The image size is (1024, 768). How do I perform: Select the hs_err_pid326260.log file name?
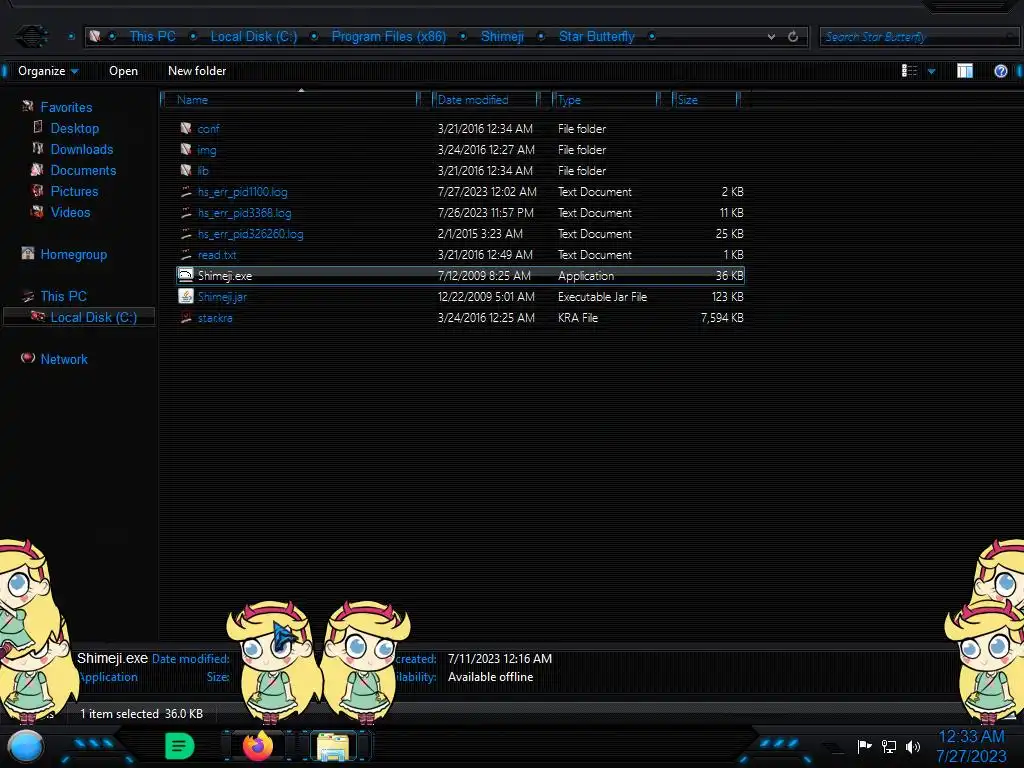[250, 234]
